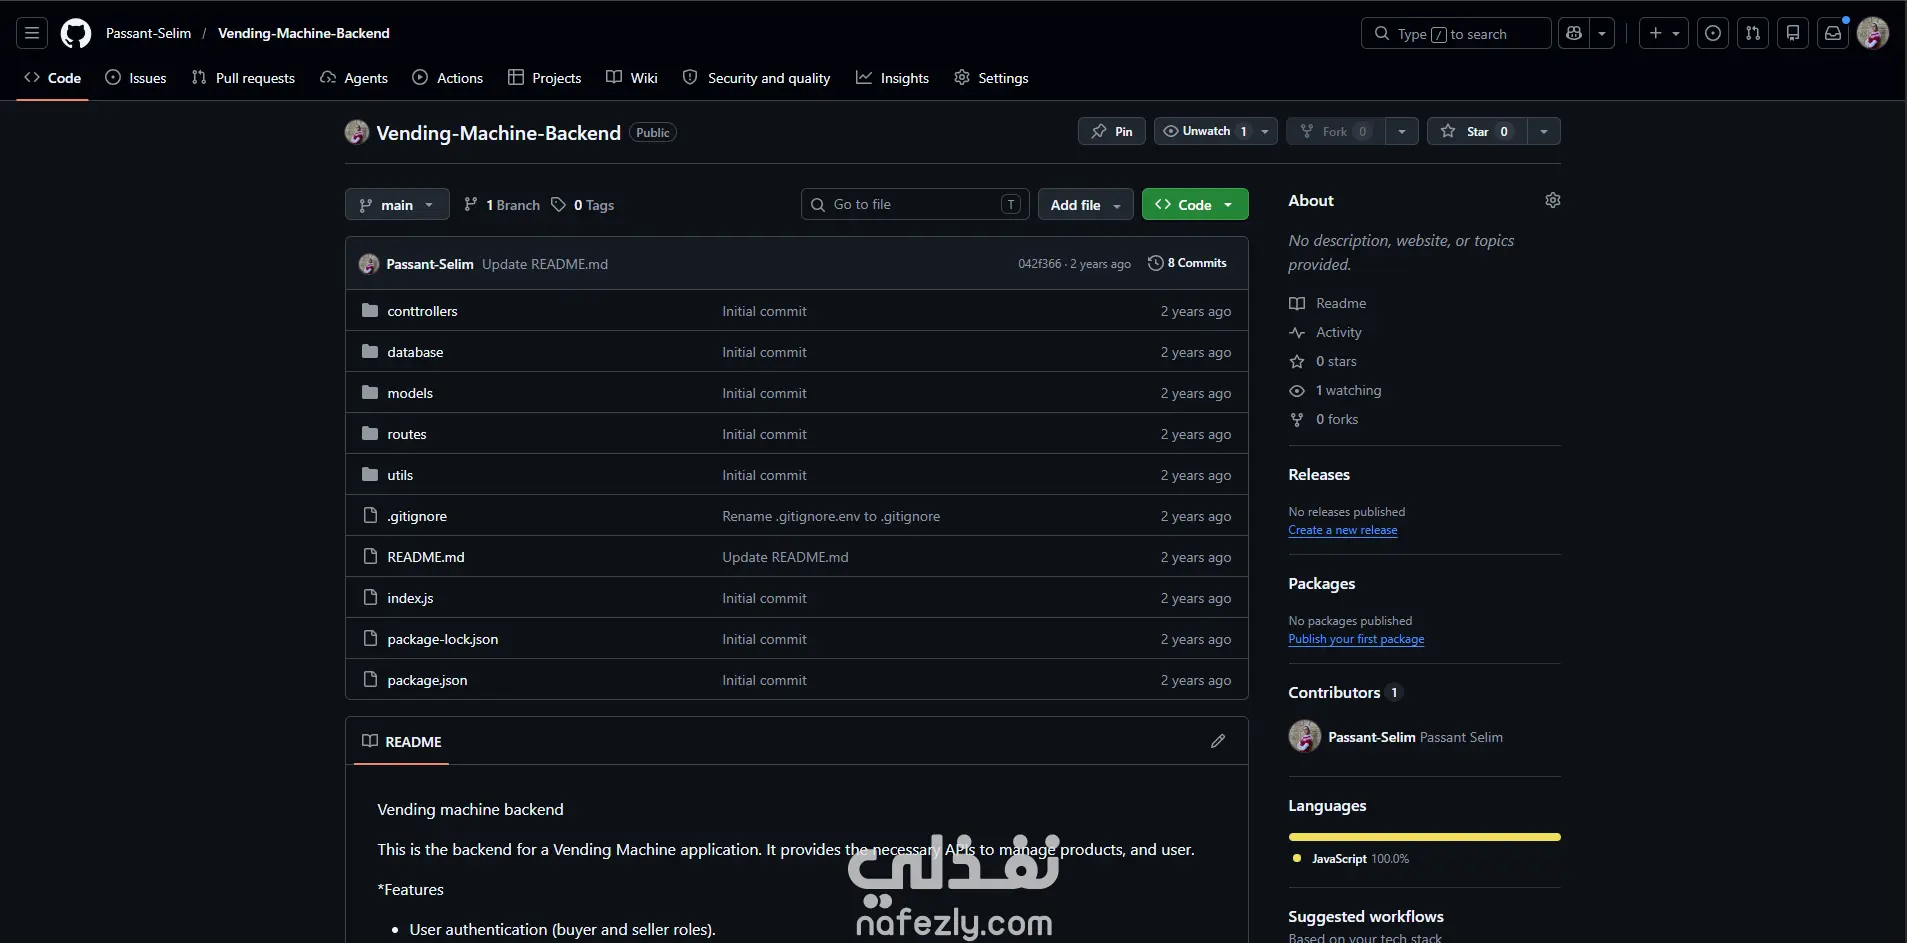Open the repositories icon in top bar
This screenshot has width=1907, height=943.
point(1793,33)
